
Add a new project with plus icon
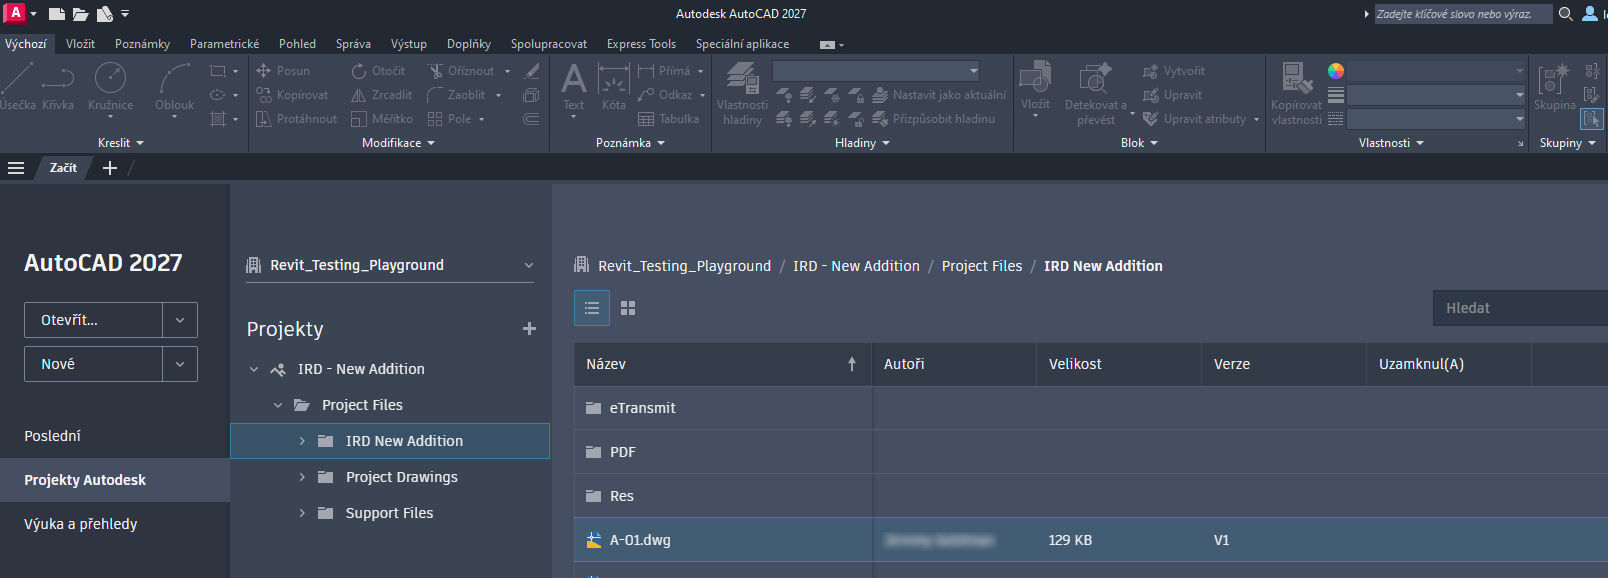pyautogui.click(x=529, y=329)
